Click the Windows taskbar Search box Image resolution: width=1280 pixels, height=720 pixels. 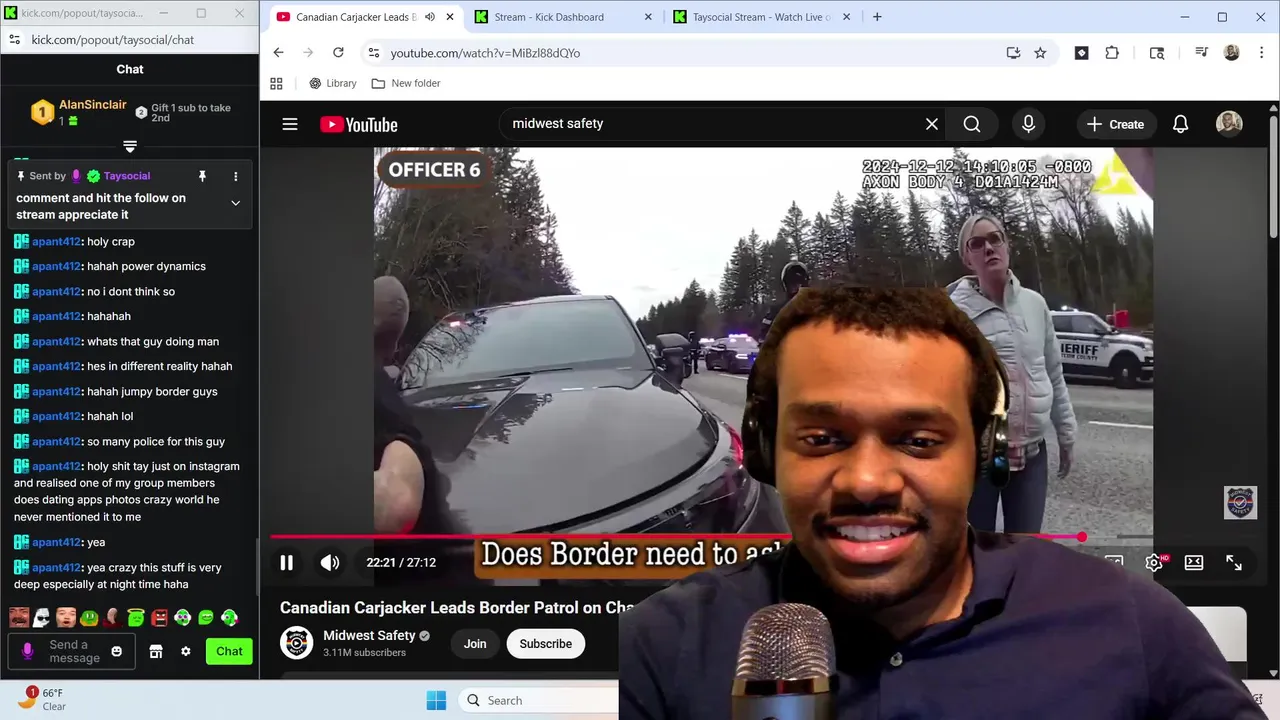(538, 700)
